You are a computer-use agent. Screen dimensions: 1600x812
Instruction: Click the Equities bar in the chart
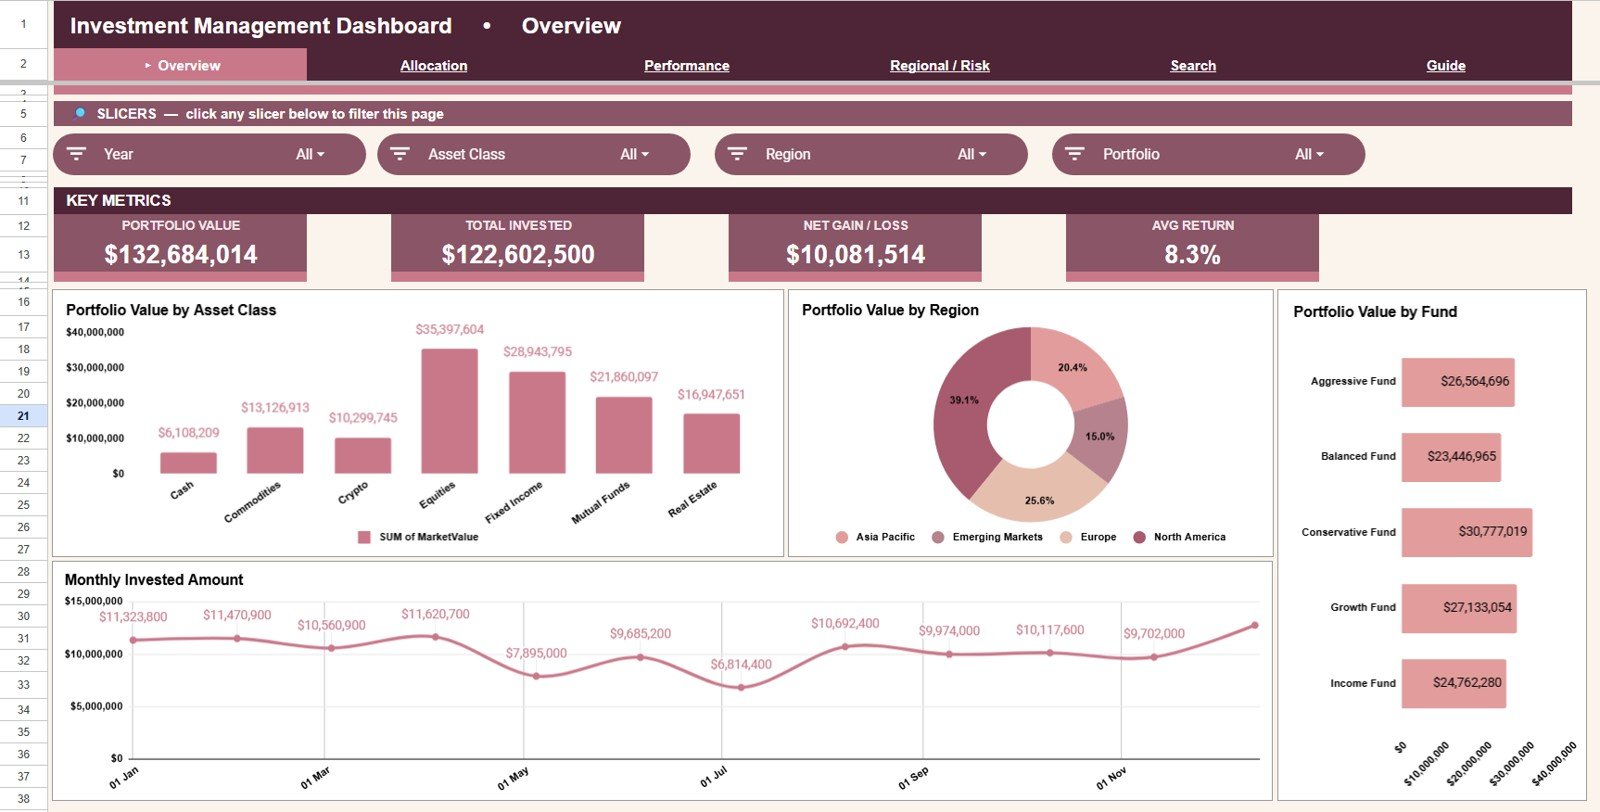point(449,411)
